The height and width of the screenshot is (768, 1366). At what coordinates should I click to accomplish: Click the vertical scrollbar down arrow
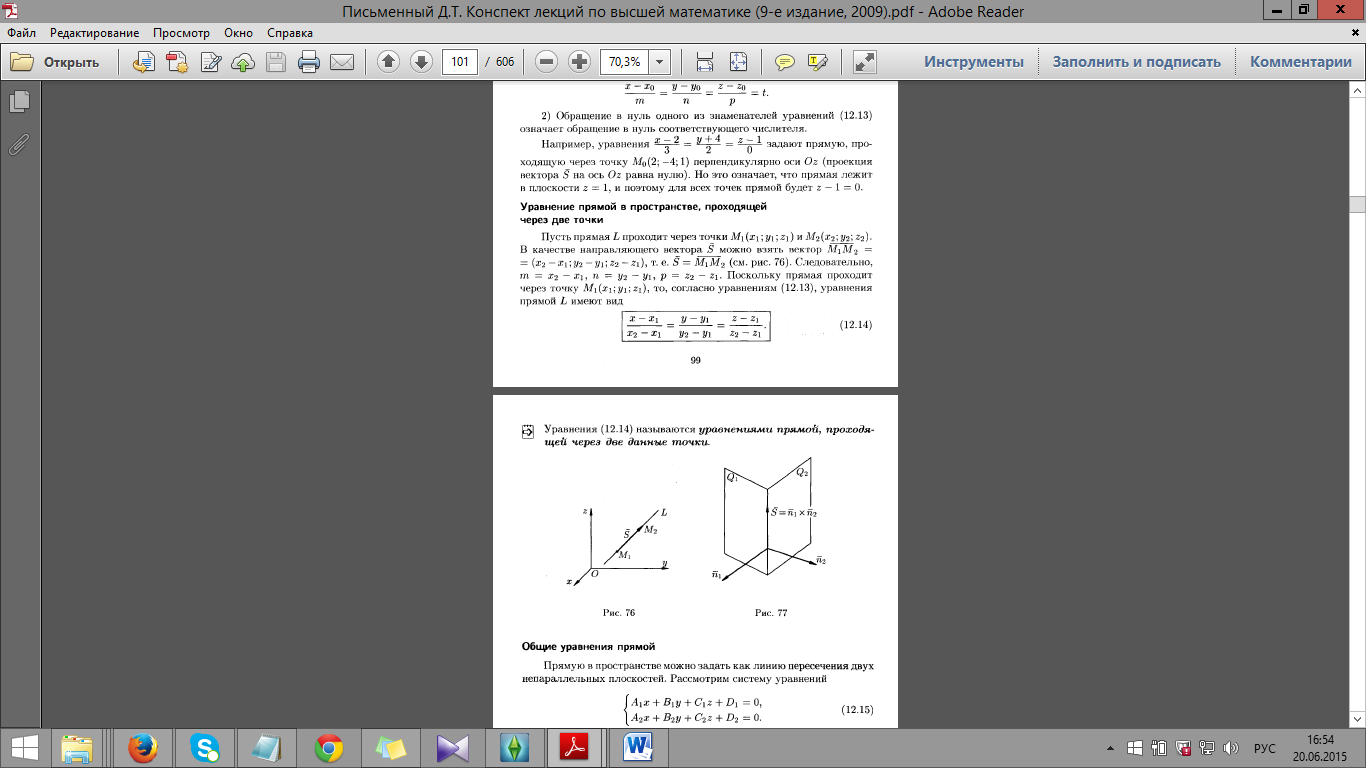pyautogui.click(x=1357, y=719)
